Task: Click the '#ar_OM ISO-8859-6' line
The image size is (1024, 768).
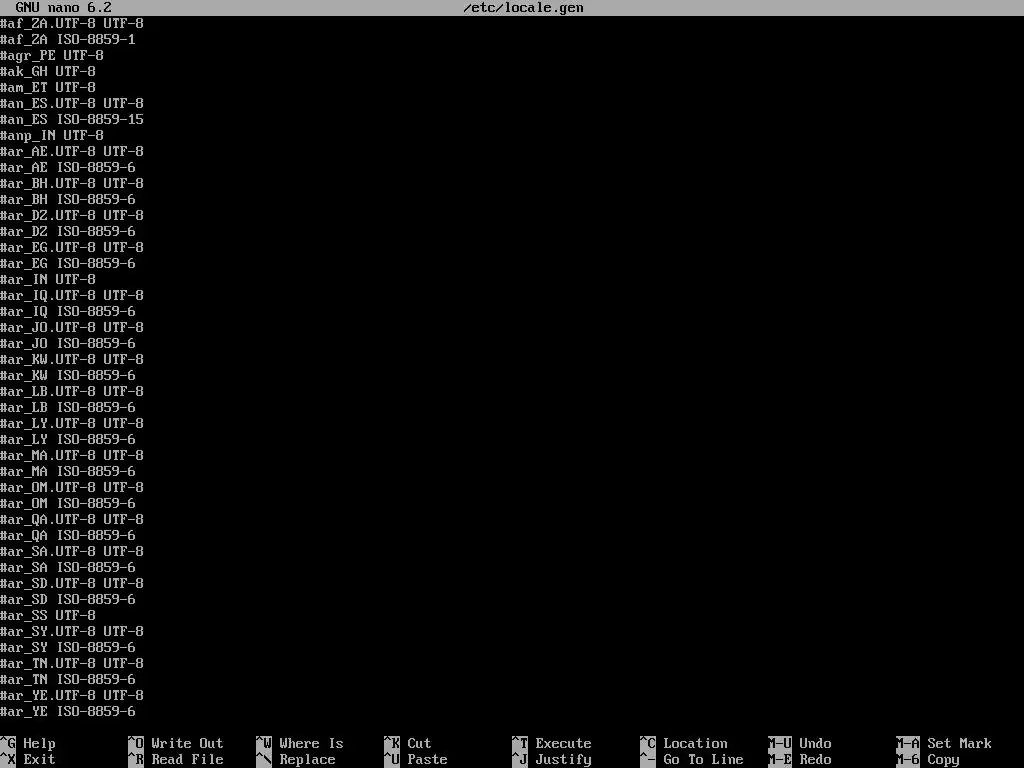Action: tap(68, 504)
